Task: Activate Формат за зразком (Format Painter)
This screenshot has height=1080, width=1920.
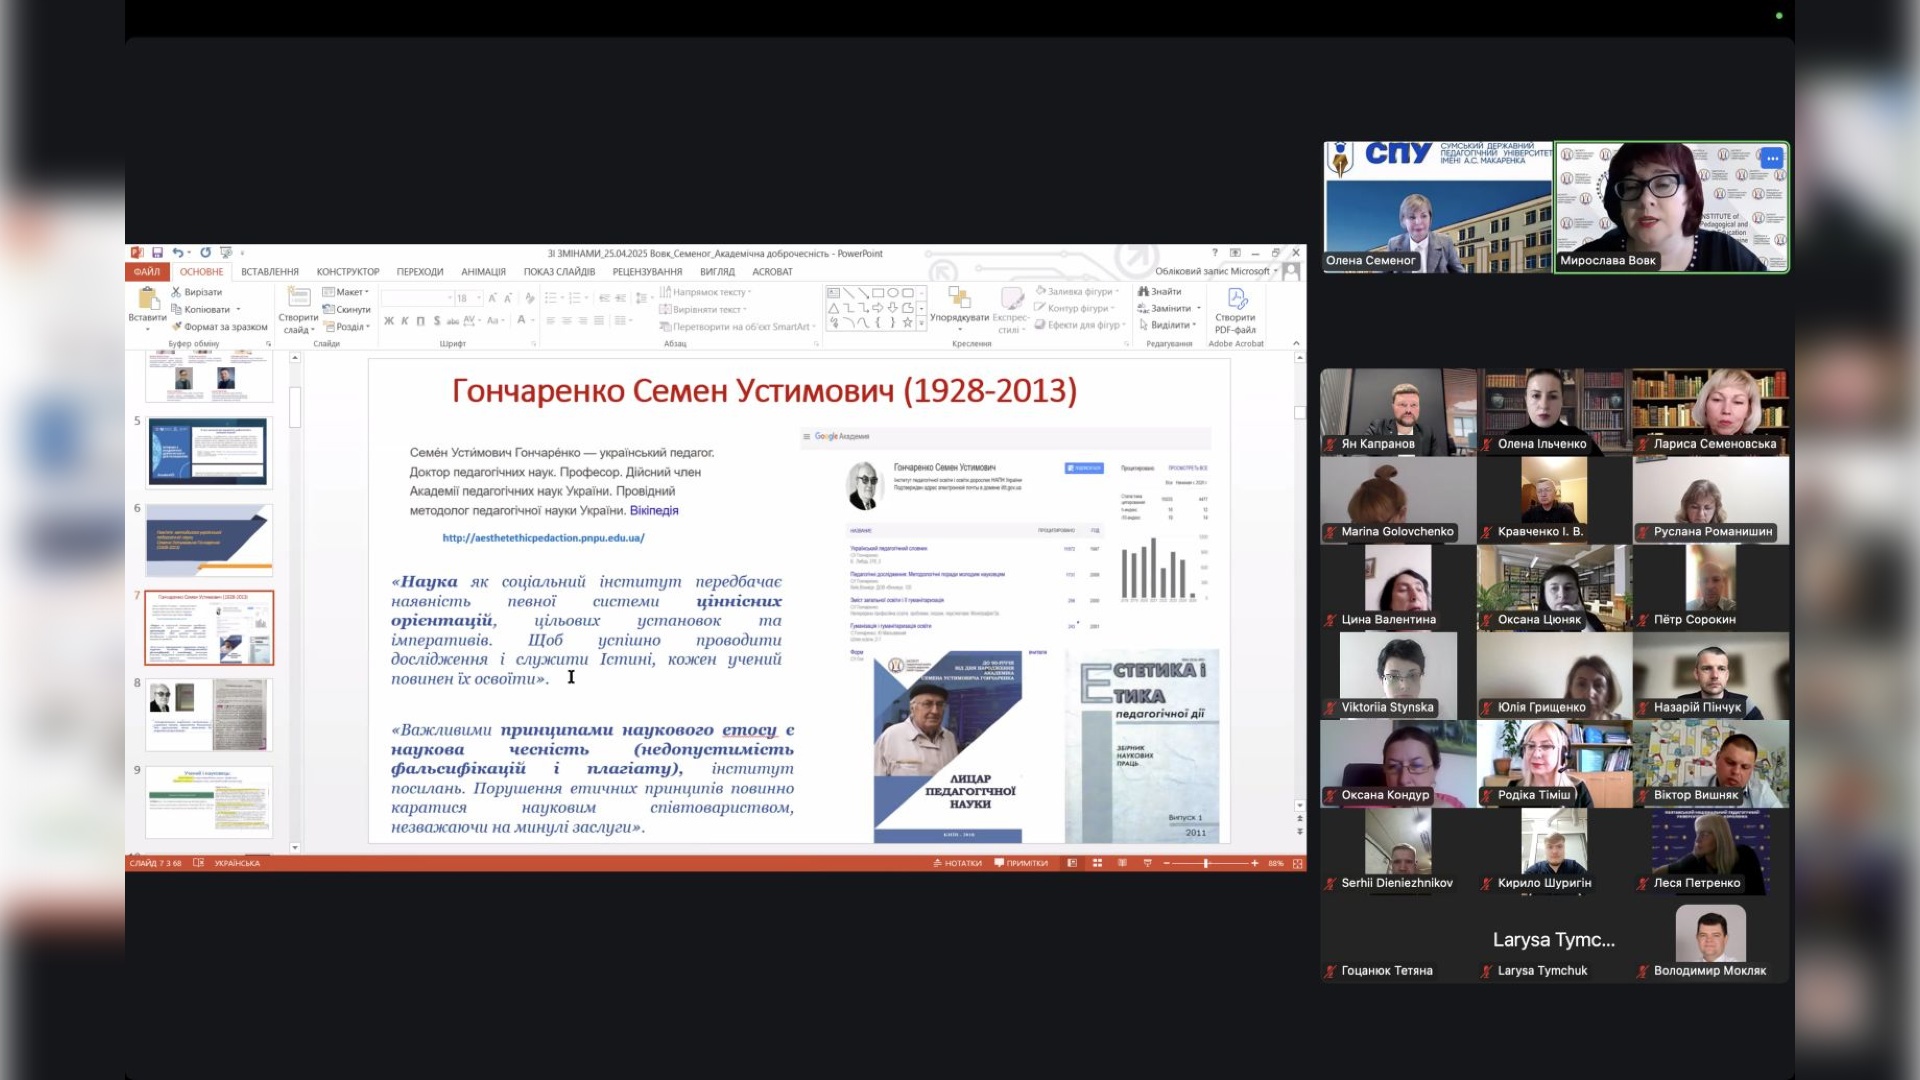Action: (x=220, y=326)
